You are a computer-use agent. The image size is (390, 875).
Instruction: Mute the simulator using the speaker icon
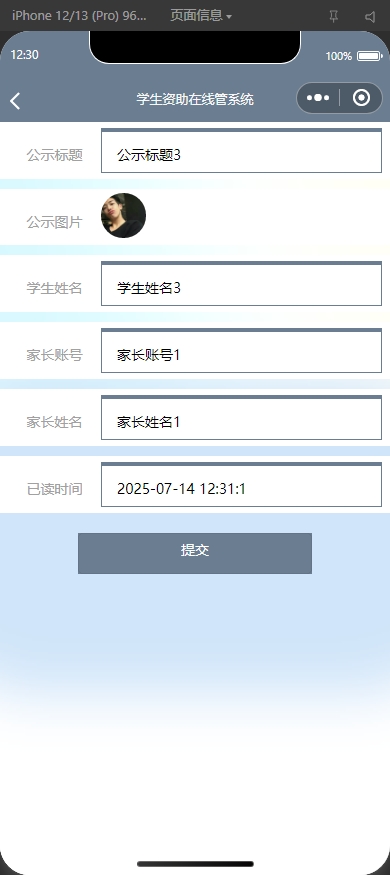coord(370,17)
